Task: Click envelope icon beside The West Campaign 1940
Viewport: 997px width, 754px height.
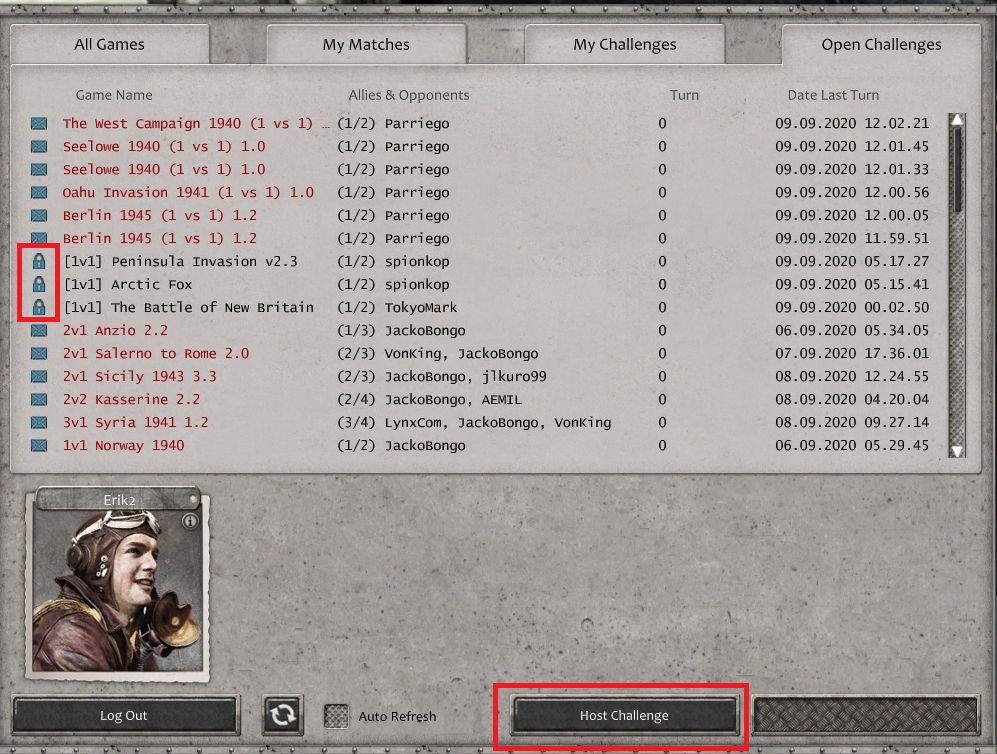Action: point(39,124)
